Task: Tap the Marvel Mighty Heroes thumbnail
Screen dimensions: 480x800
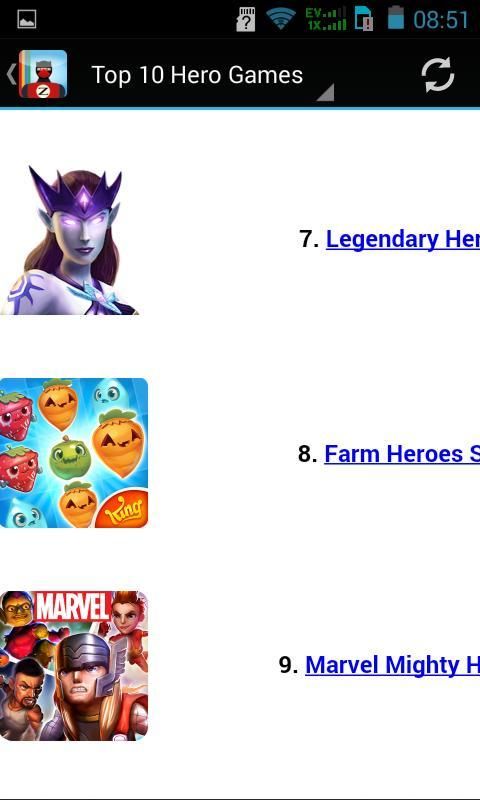Action: (x=74, y=665)
